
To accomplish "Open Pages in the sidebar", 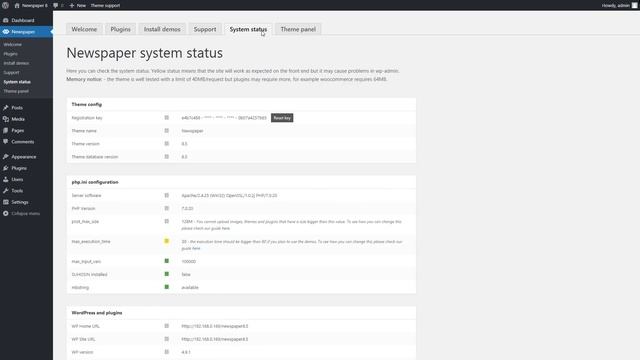I will pyautogui.click(x=18, y=131).
